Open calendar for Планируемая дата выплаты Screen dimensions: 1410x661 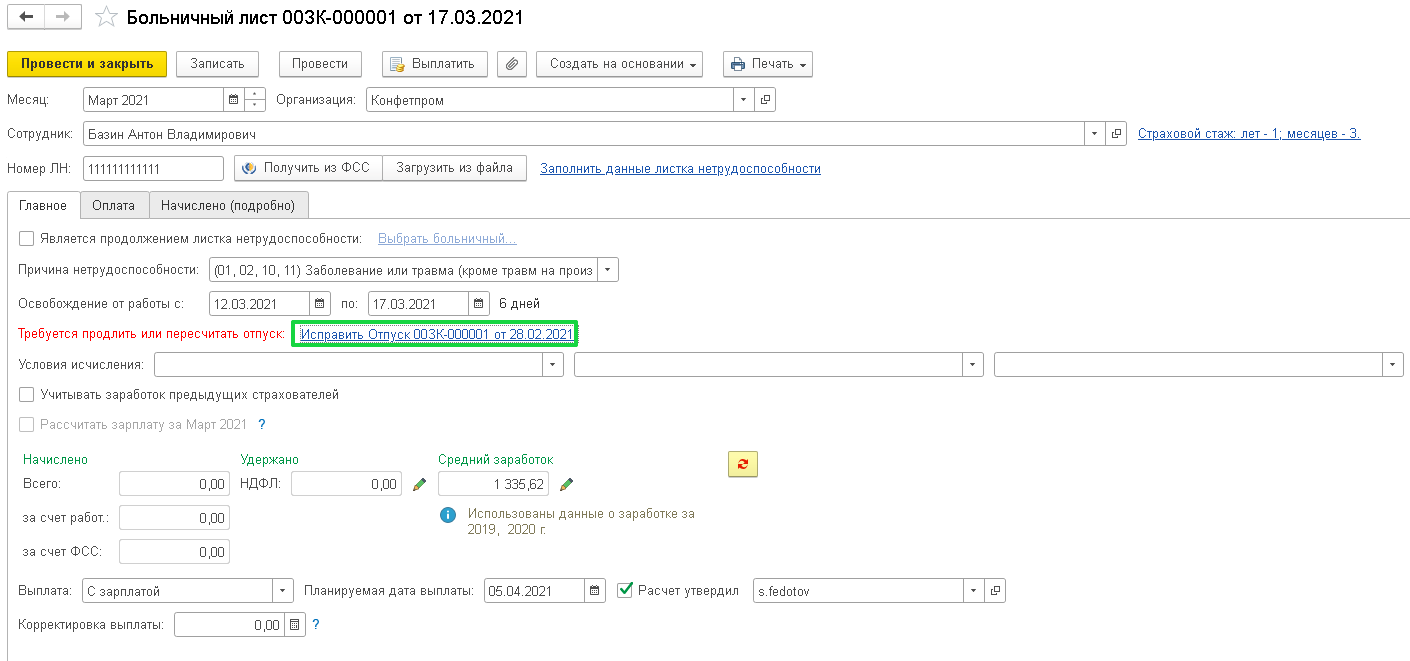[x=595, y=591]
